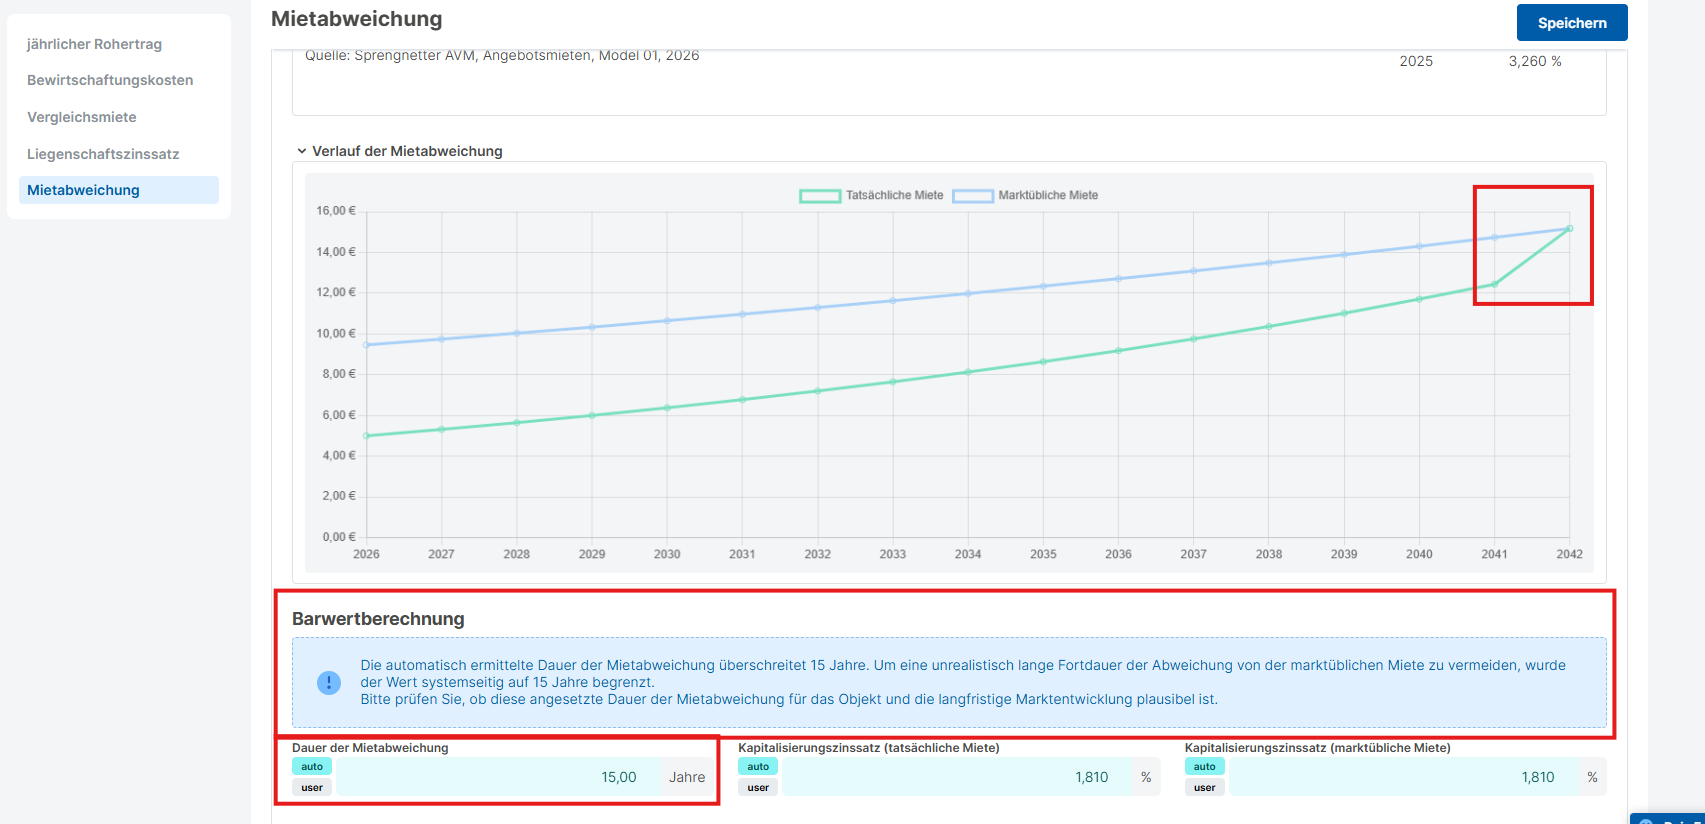The image size is (1705, 824).
Task: Toggle Tatsächliche Miete legend swatch
Action: [819, 196]
